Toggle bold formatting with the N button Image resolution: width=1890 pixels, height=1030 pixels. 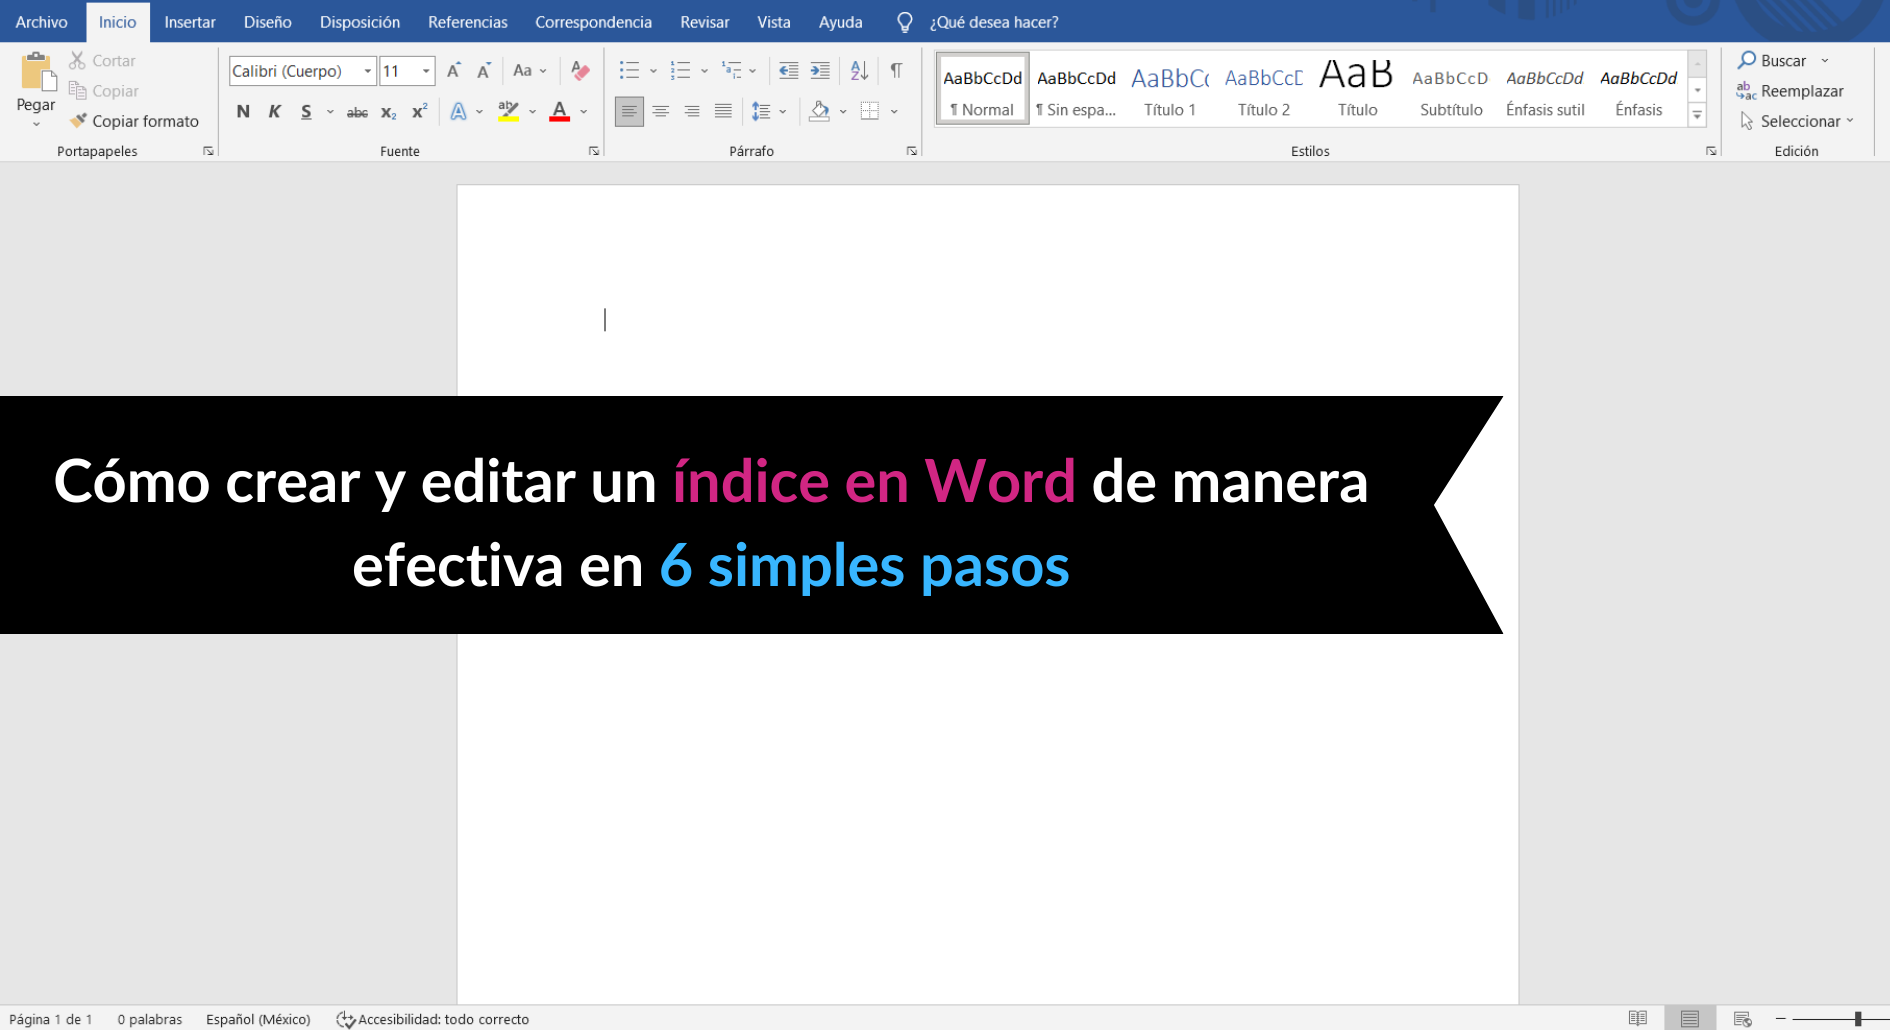coord(243,111)
